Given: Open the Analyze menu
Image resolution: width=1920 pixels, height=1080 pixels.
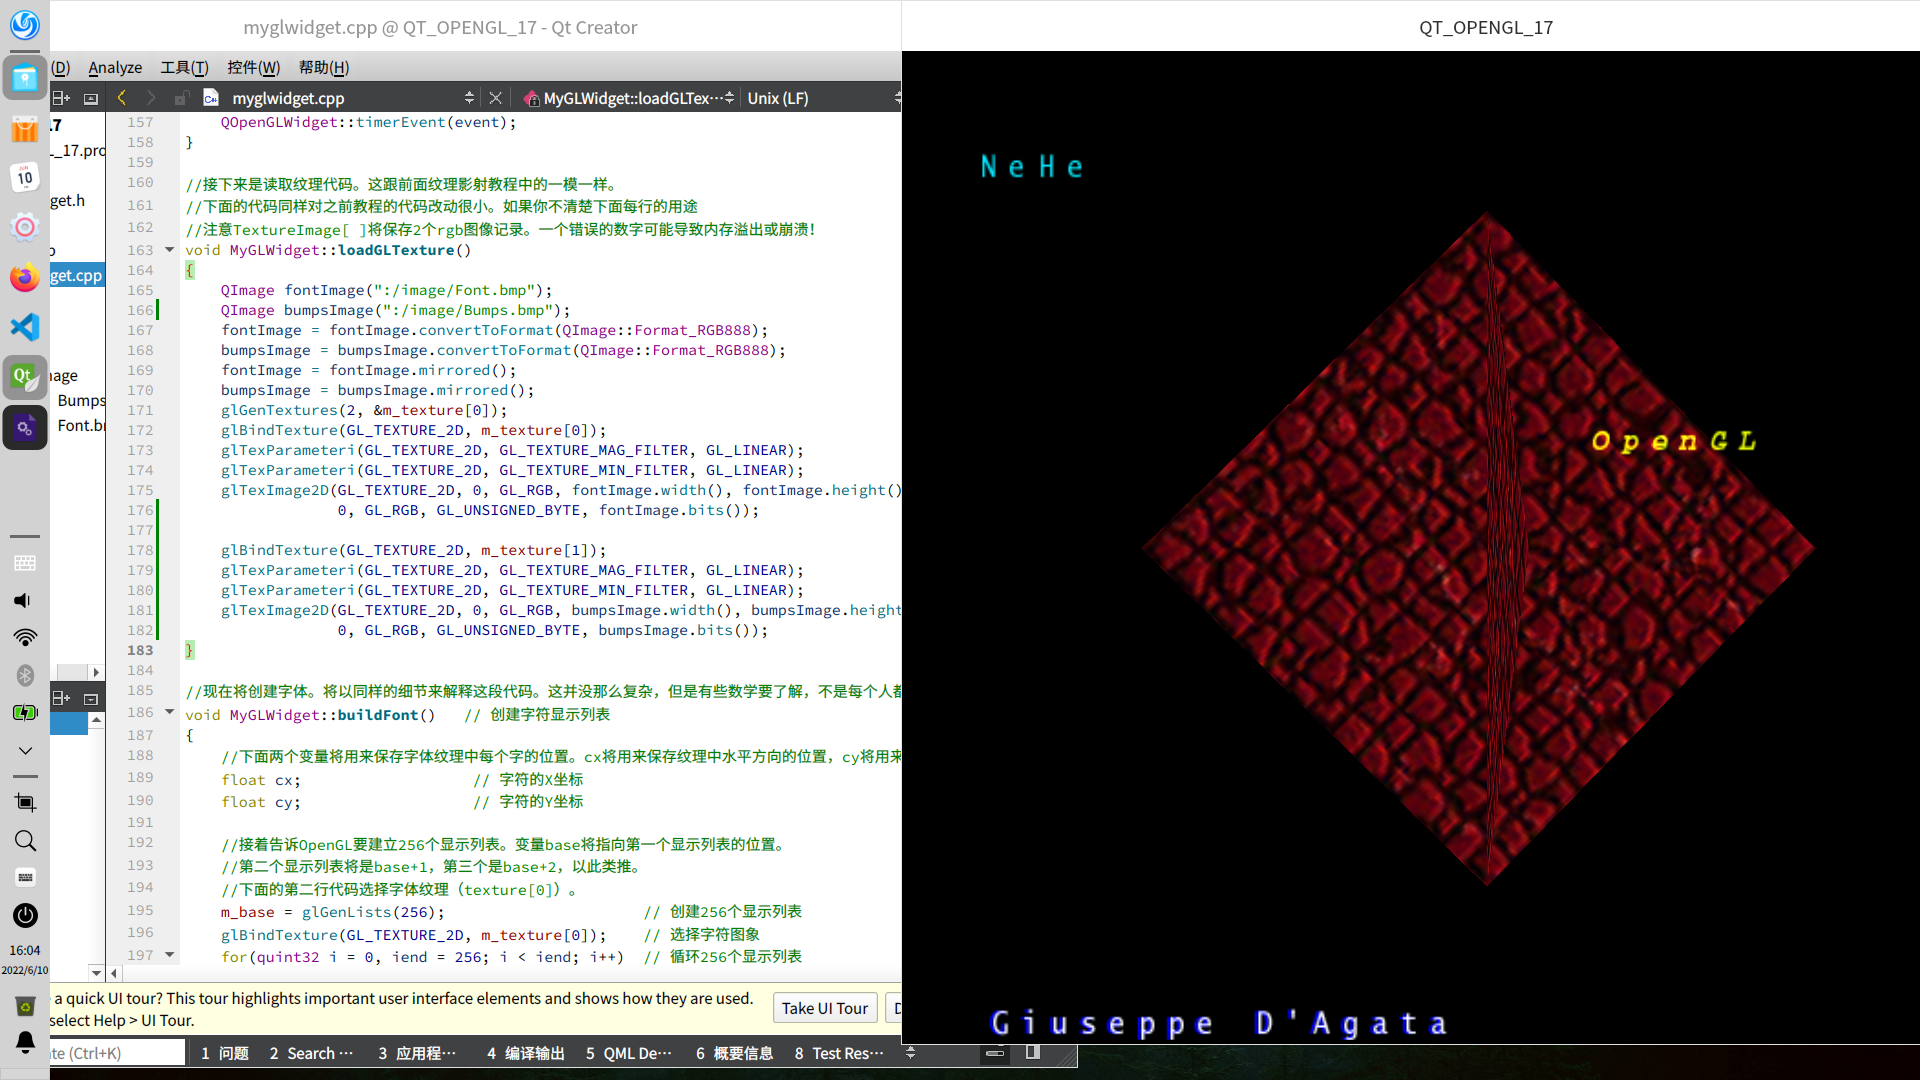Looking at the screenshot, I should [x=115, y=67].
